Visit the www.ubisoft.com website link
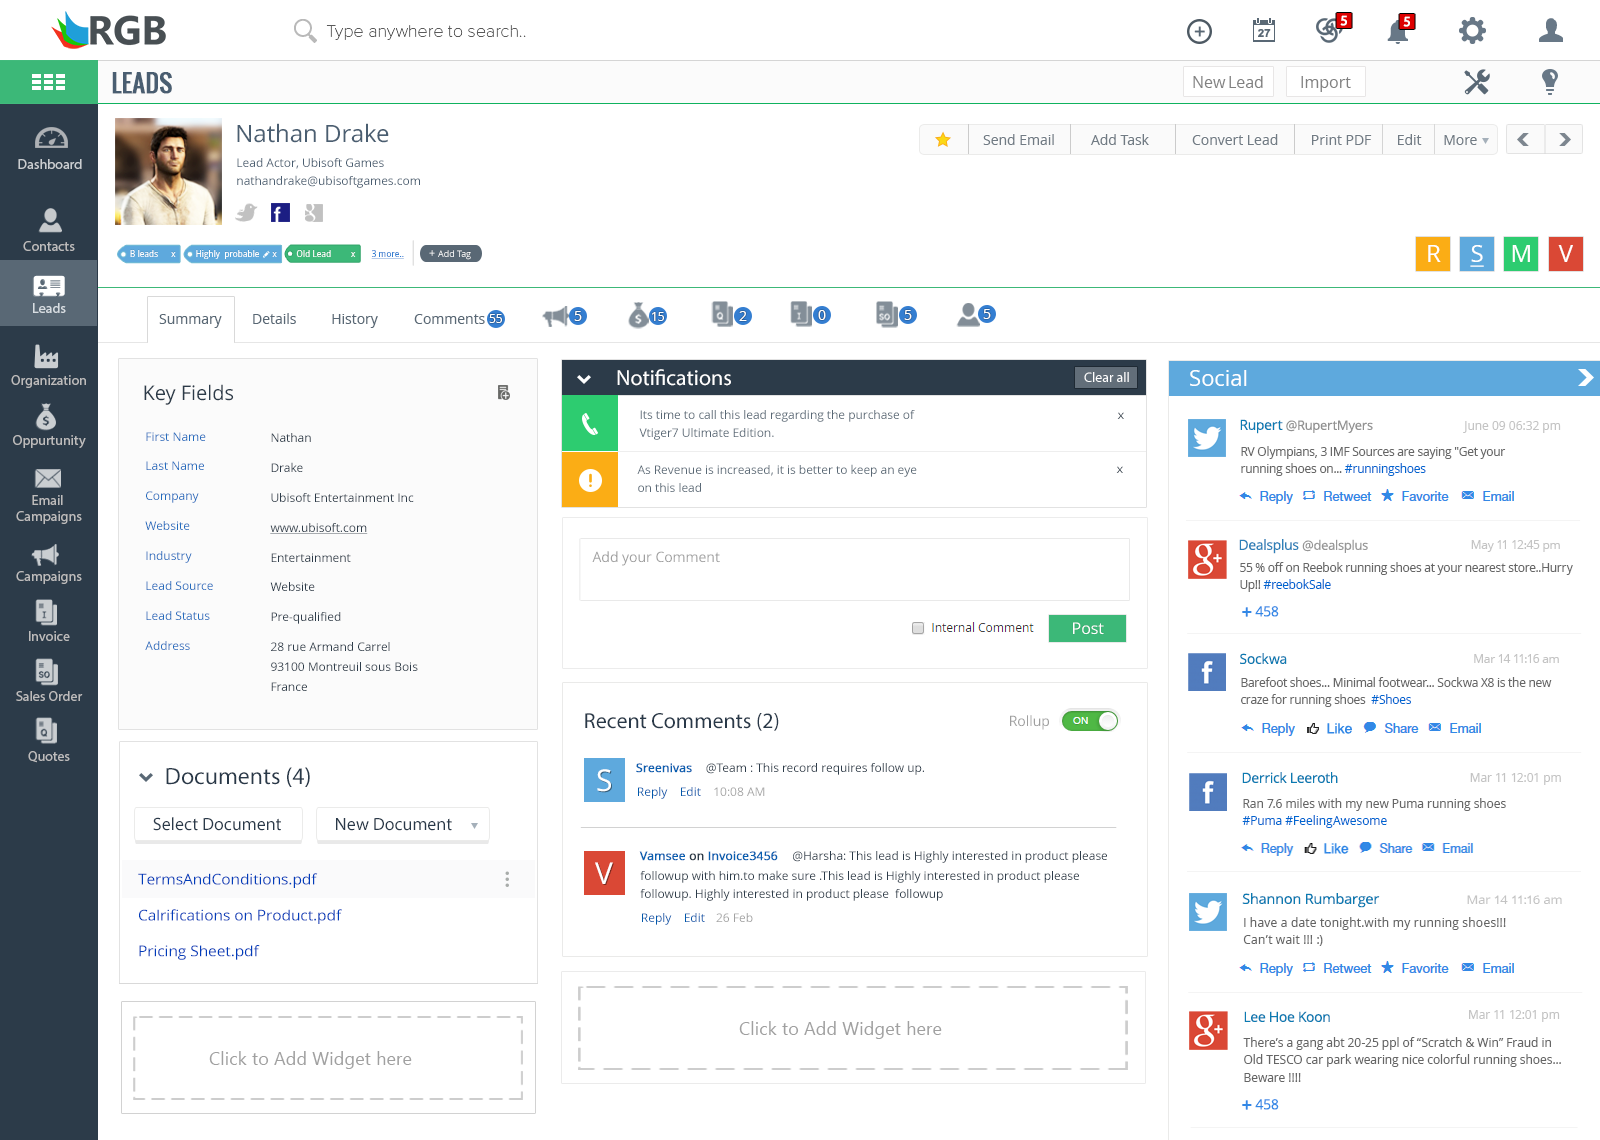Viewport: 1600px width, 1140px height. click(318, 527)
